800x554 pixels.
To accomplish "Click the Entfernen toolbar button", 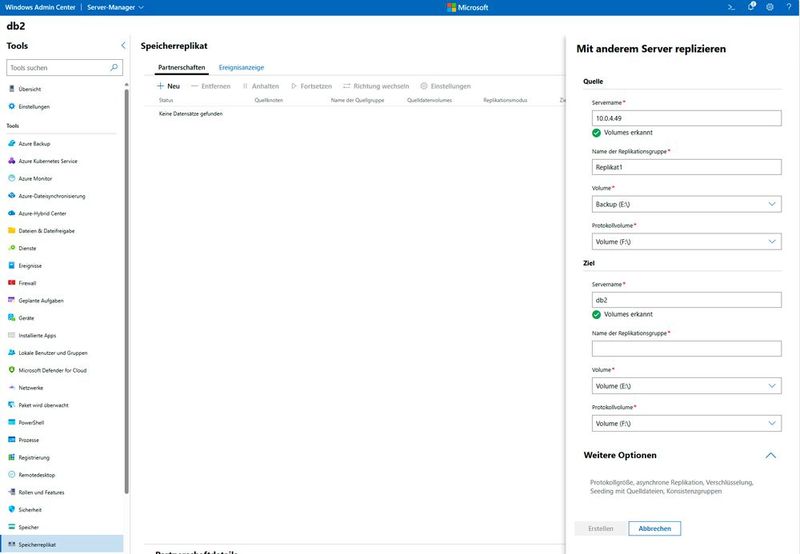I will (211, 86).
